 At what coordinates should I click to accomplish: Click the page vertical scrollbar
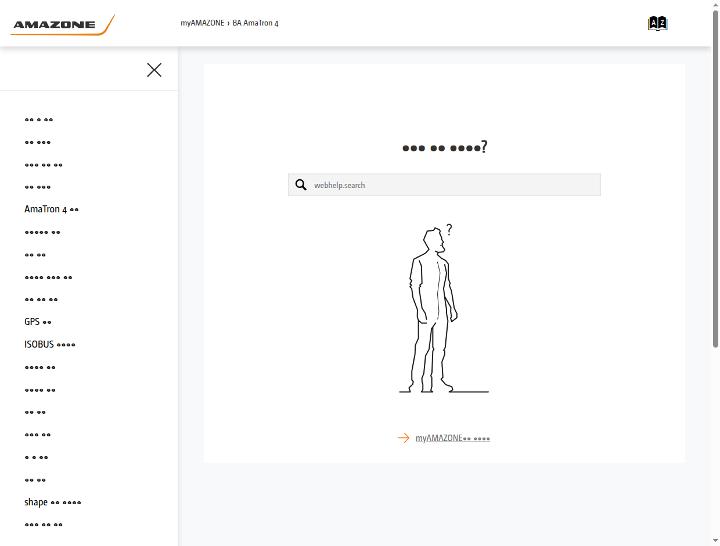tap(715, 179)
